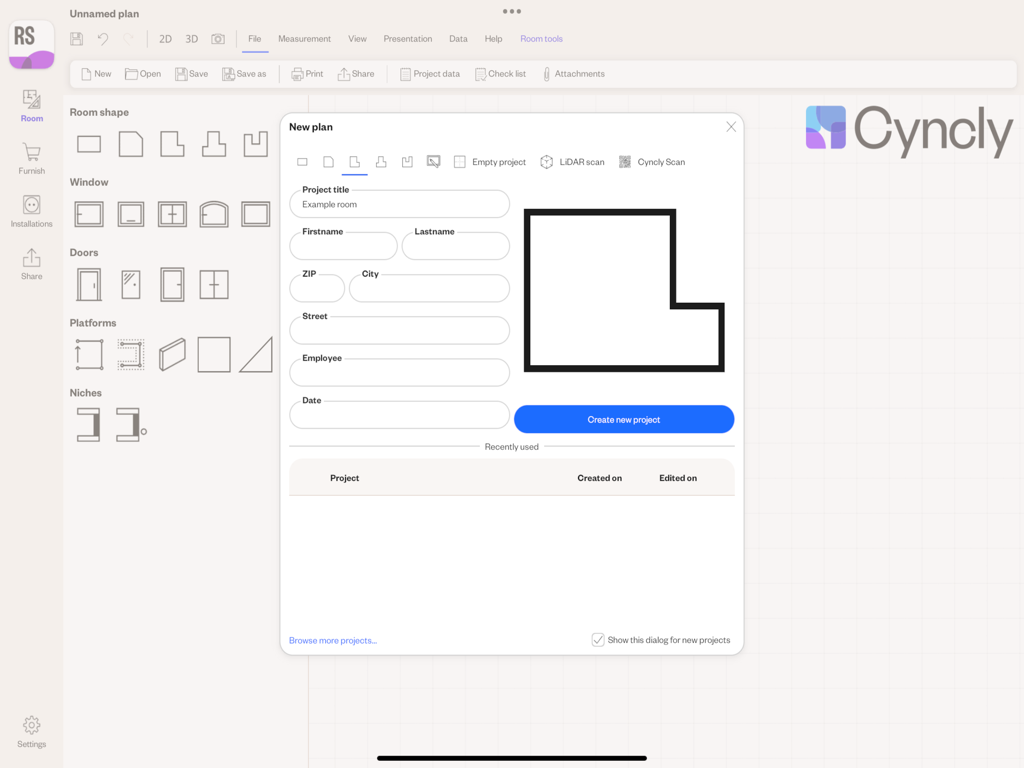Screen dimensions: 1024x768
Task: Click the Attachments toolbar icon
Action: coord(573,73)
